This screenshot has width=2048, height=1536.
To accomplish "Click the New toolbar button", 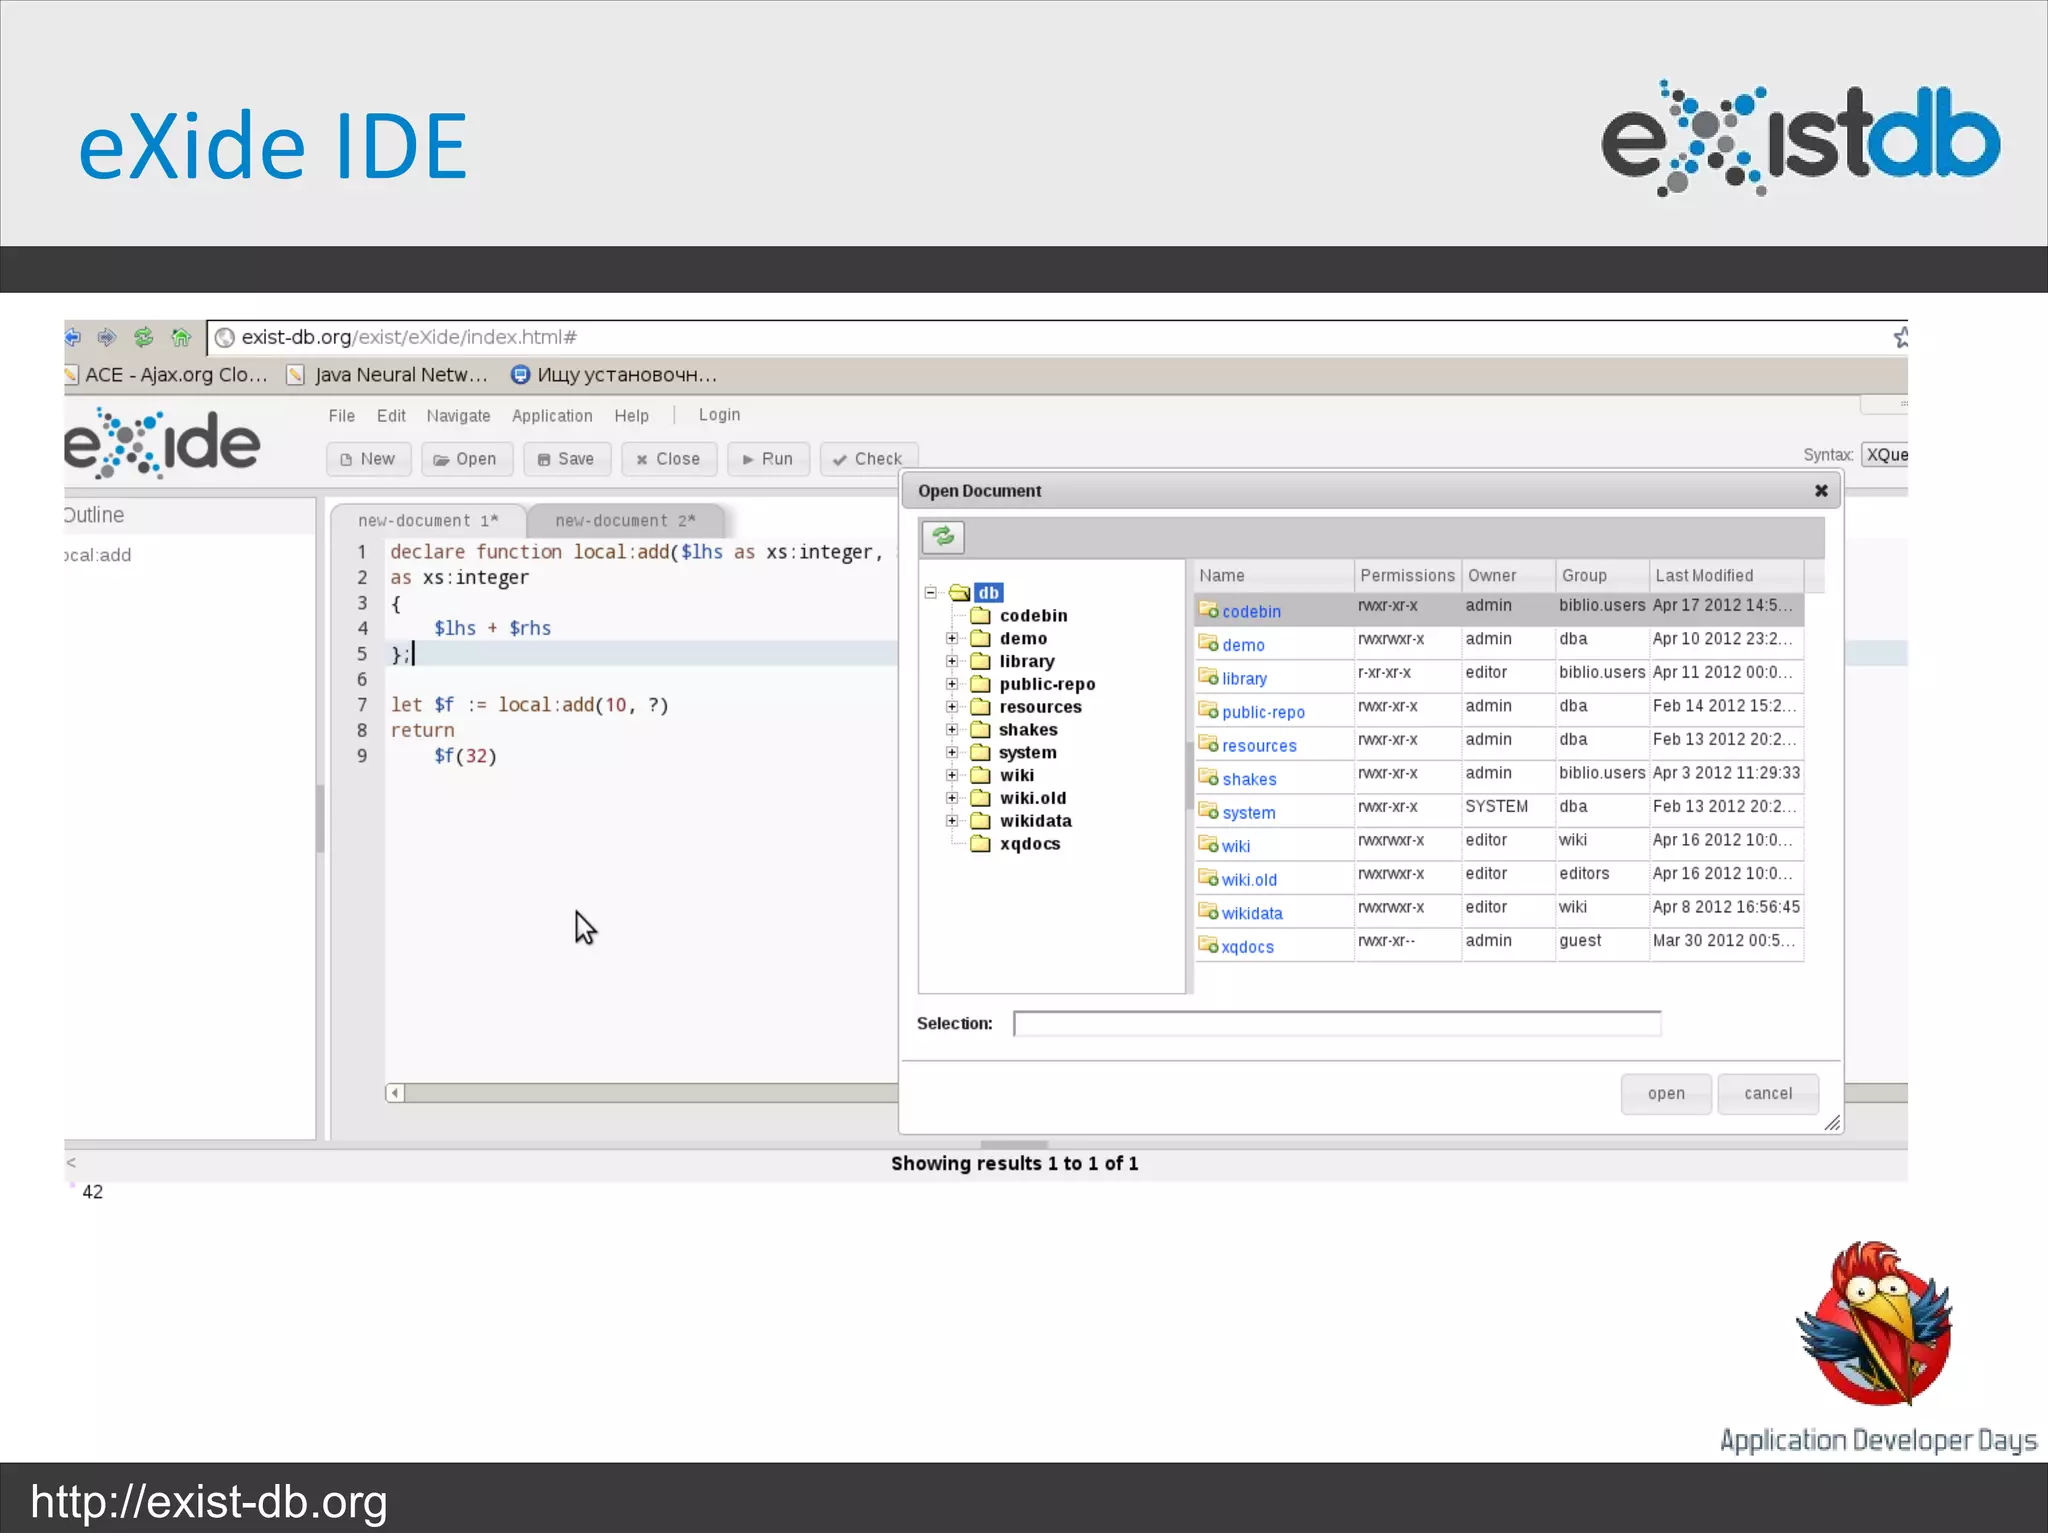I will [x=368, y=459].
